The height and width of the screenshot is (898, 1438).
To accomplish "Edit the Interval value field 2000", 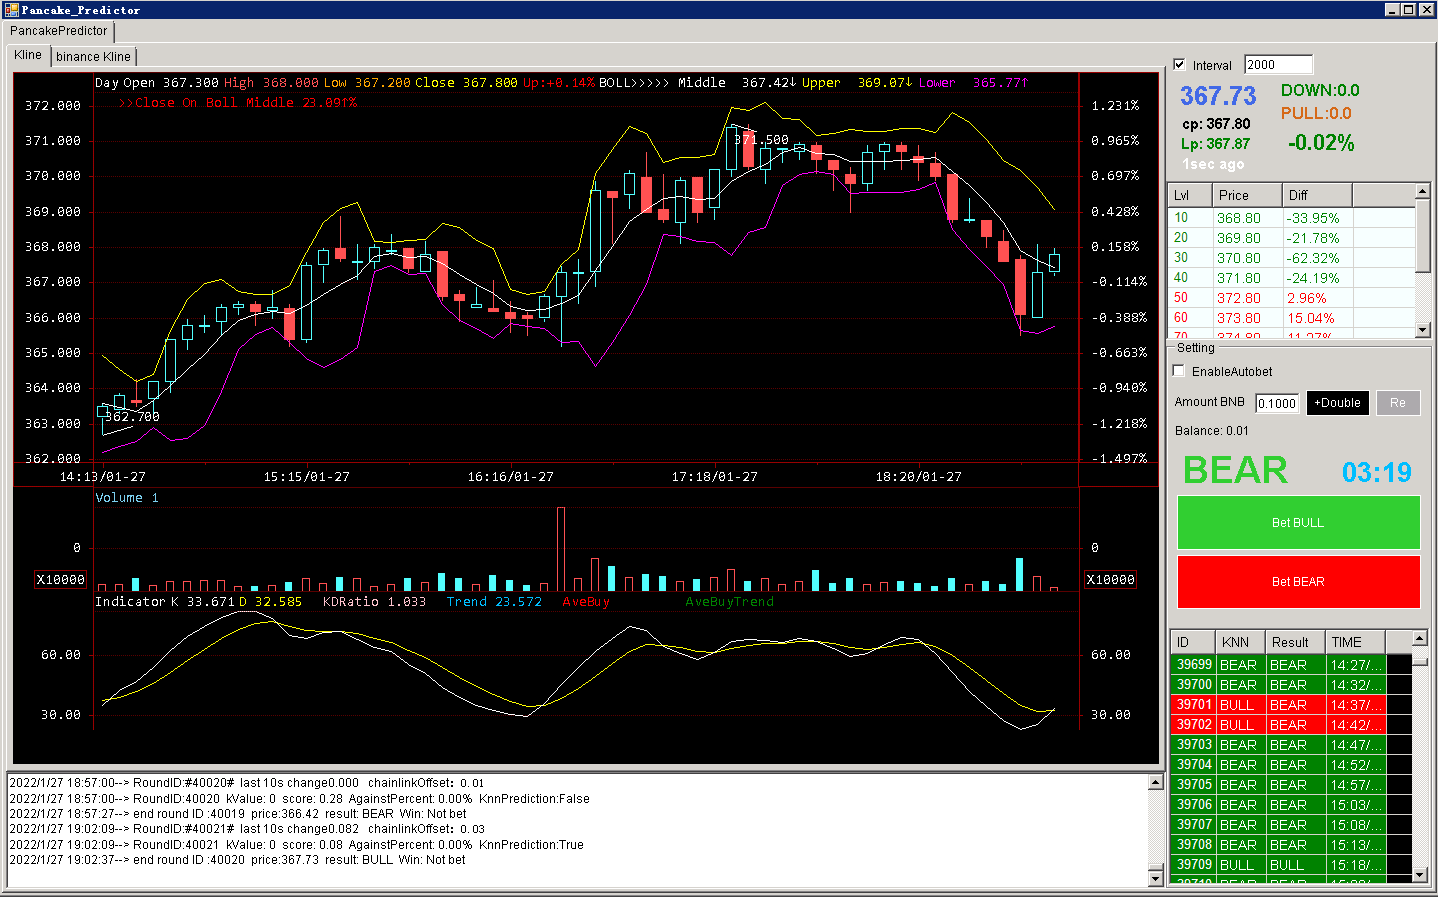I will tap(1278, 65).
